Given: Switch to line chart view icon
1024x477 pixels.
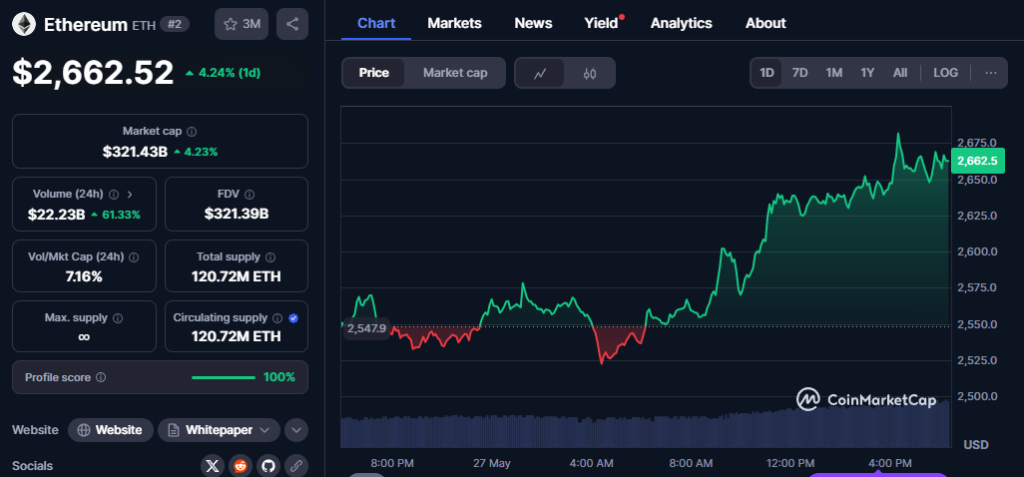Looking at the screenshot, I should click(x=540, y=73).
